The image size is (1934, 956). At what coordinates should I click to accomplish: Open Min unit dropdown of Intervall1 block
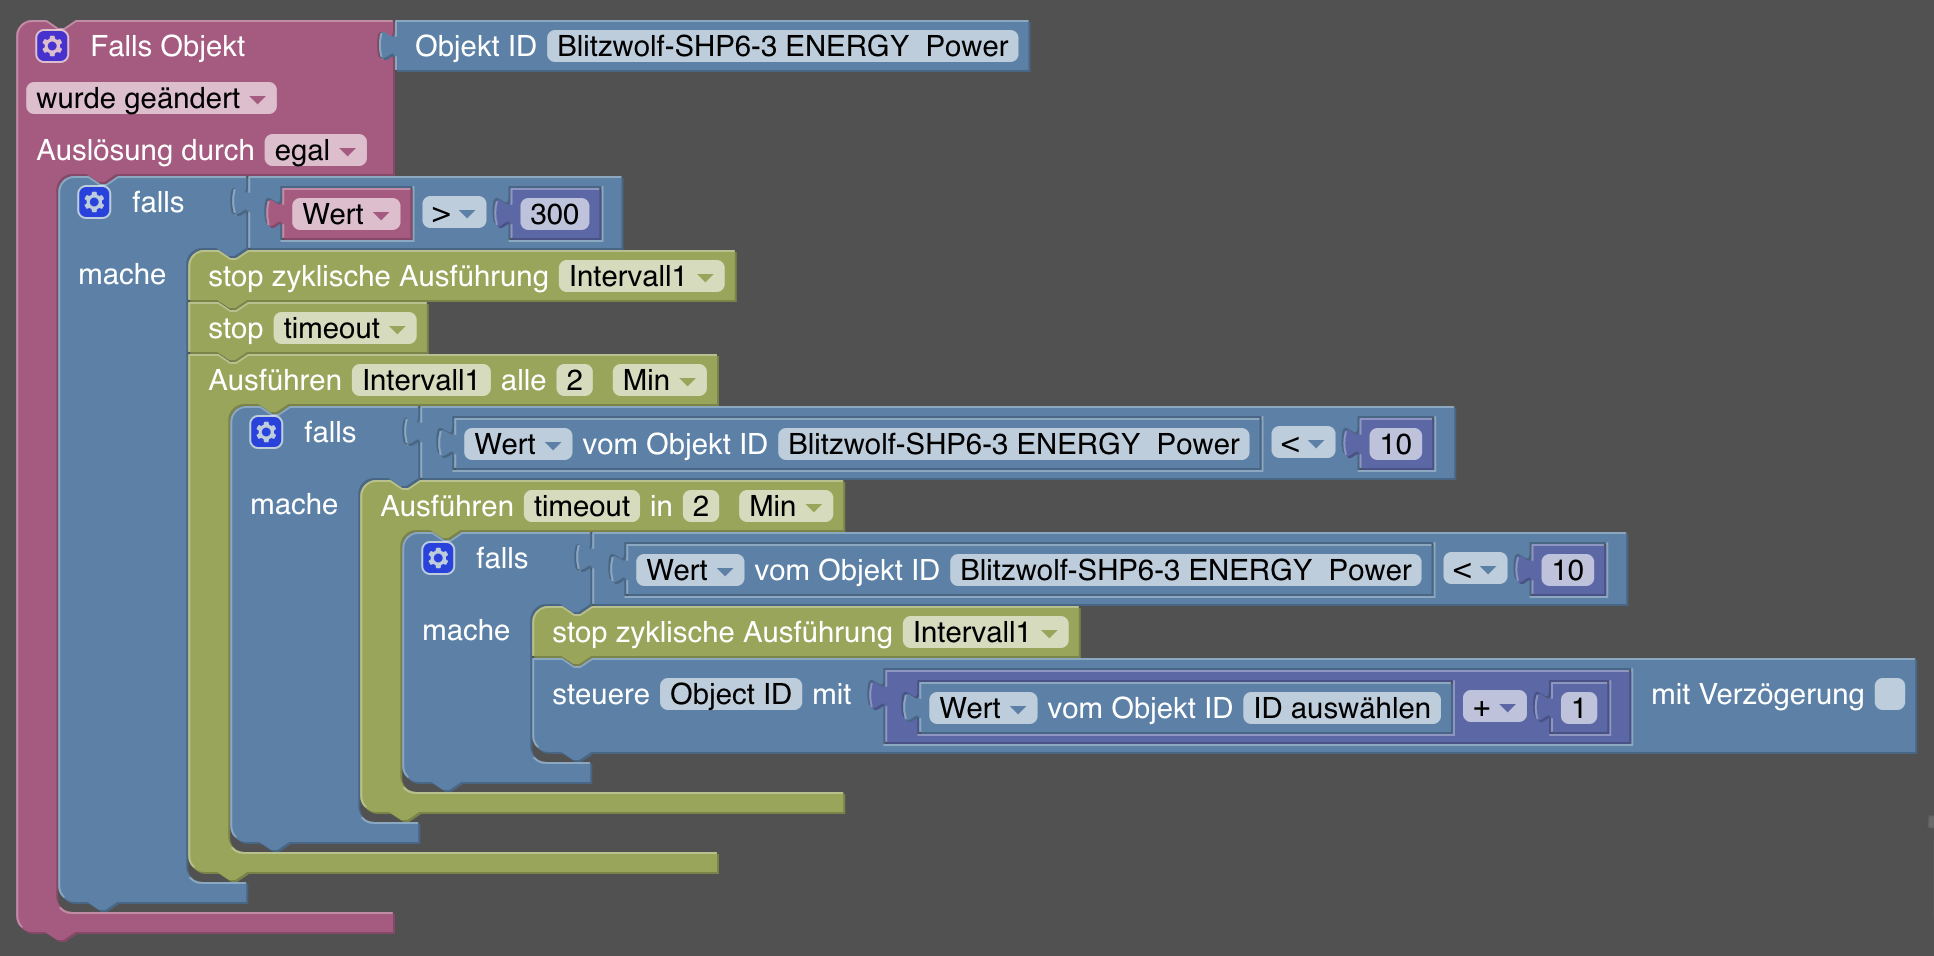click(660, 380)
